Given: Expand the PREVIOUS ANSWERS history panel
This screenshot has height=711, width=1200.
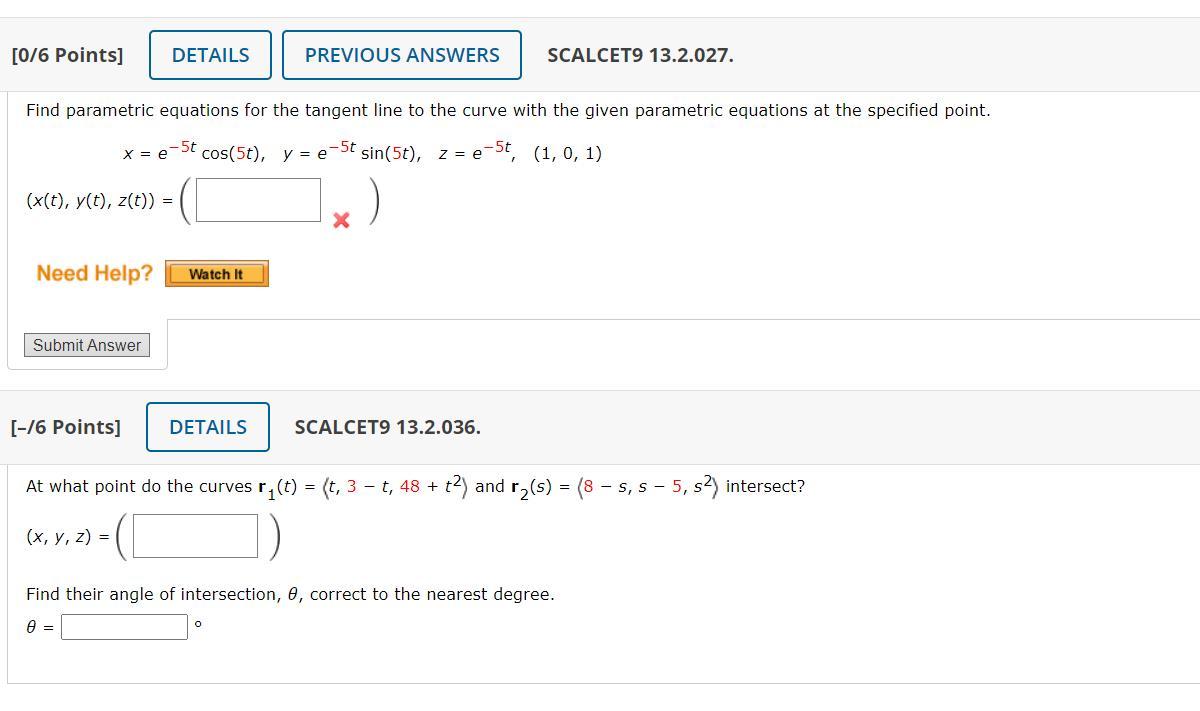Looking at the screenshot, I should 402,55.
